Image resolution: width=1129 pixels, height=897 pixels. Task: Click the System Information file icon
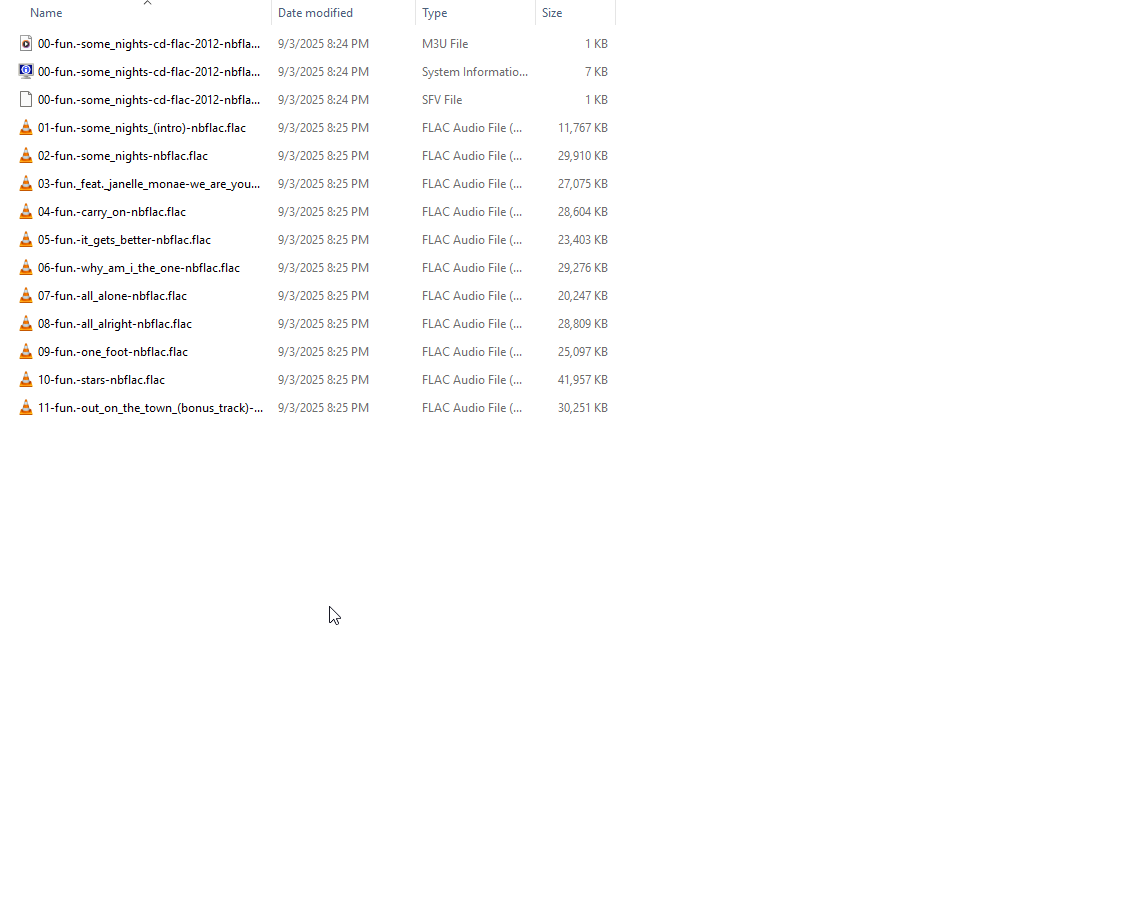click(x=26, y=72)
